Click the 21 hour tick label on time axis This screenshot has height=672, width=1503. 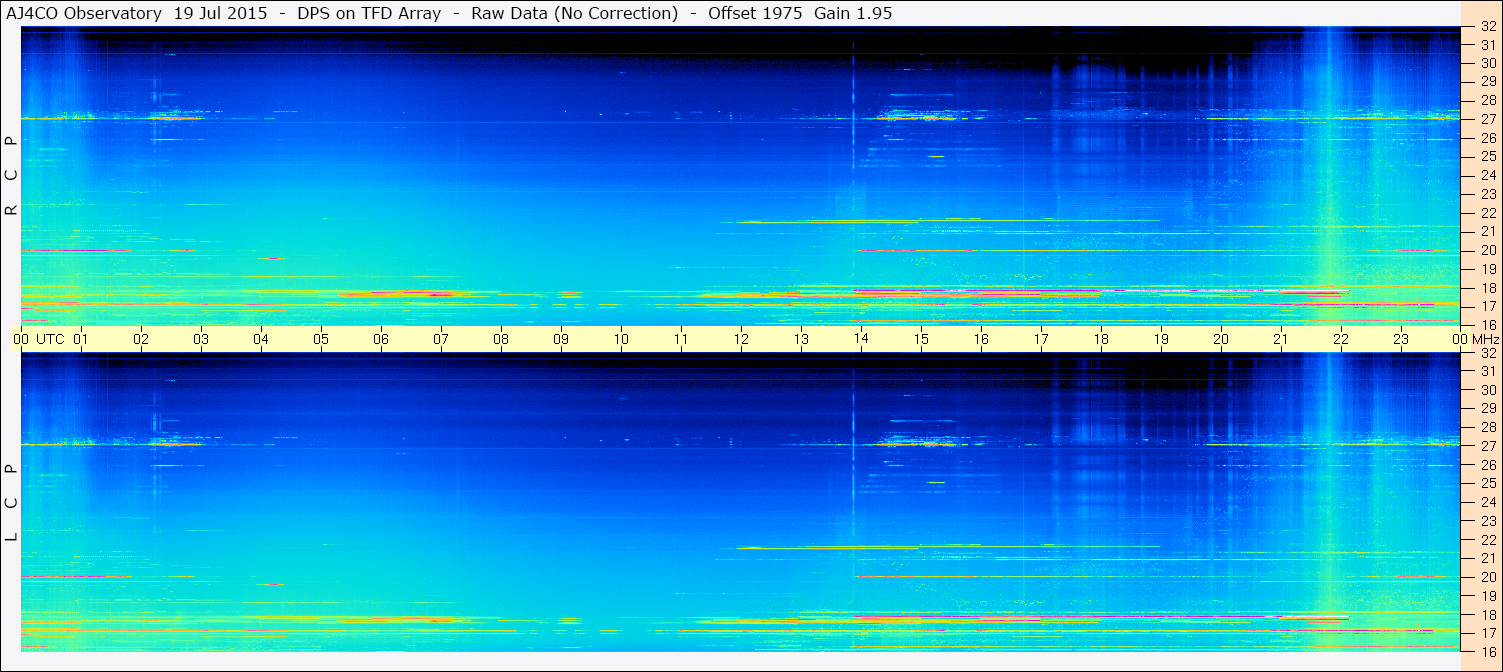coord(1281,339)
